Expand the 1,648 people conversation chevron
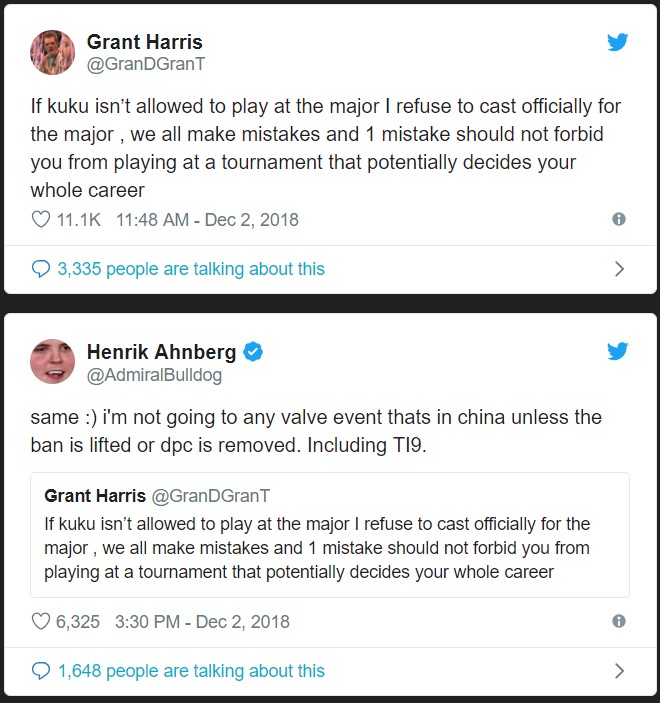The height and width of the screenshot is (703, 660). (619, 670)
